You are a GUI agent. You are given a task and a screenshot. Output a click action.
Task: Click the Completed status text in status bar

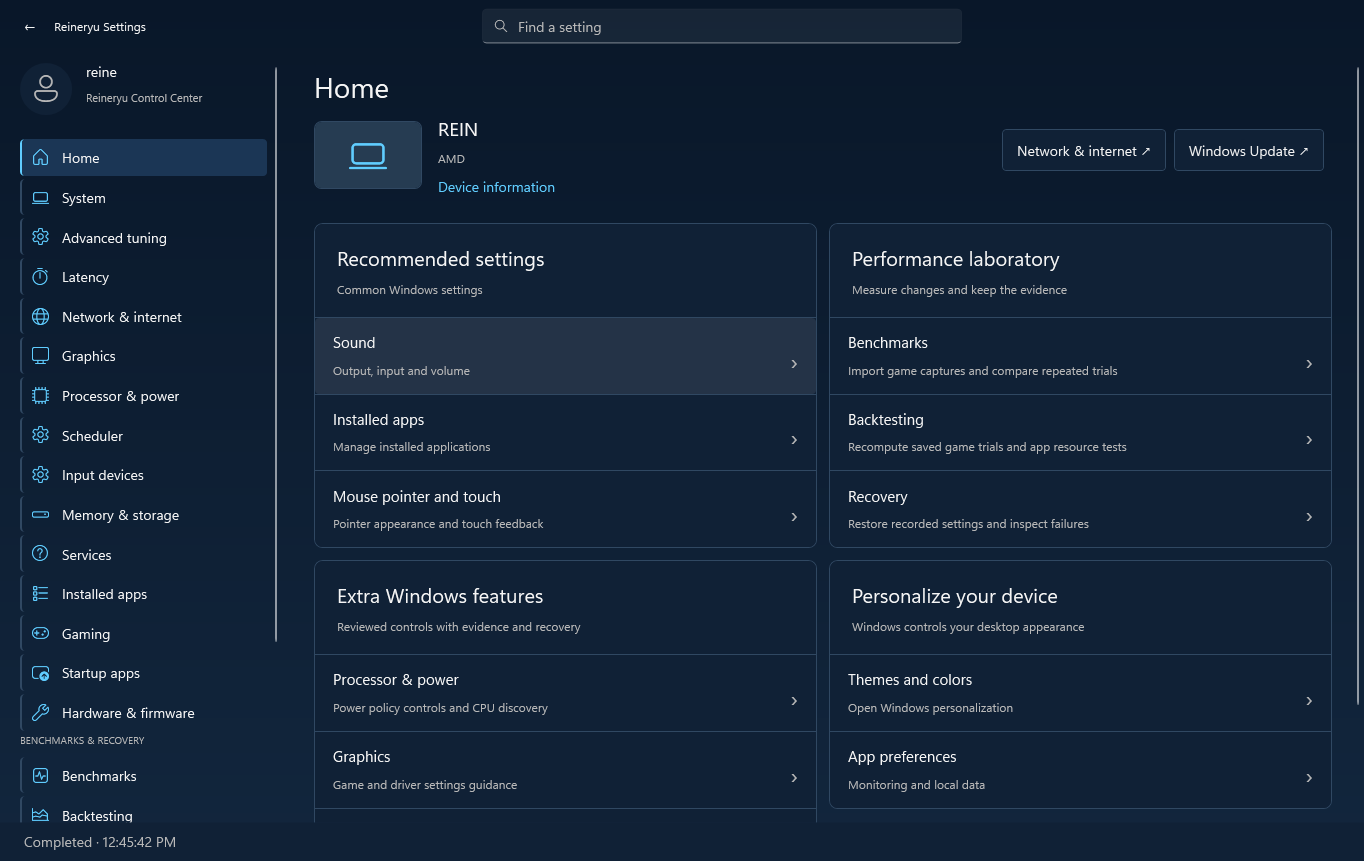pyautogui.click(x=100, y=842)
